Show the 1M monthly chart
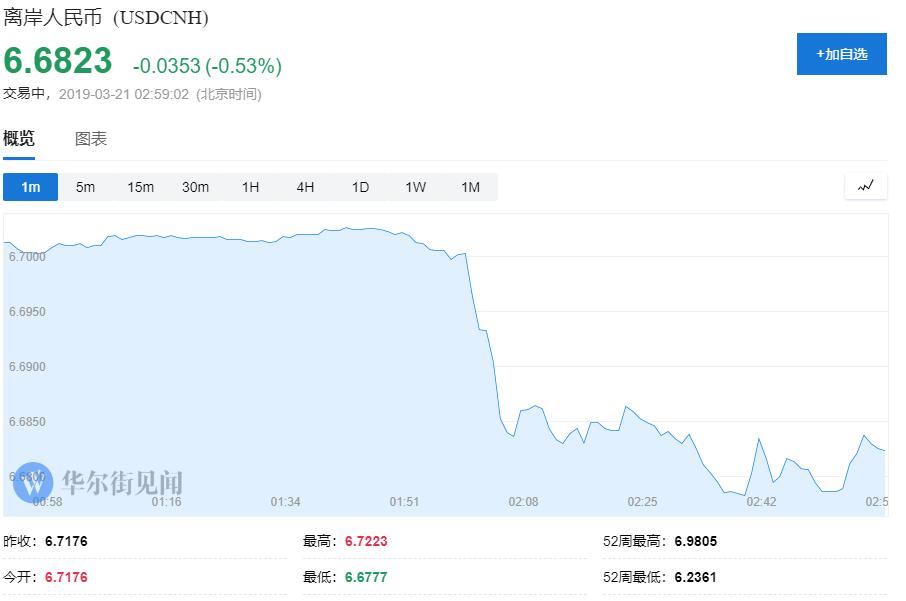The height and width of the screenshot is (601, 906). click(x=470, y=187)
